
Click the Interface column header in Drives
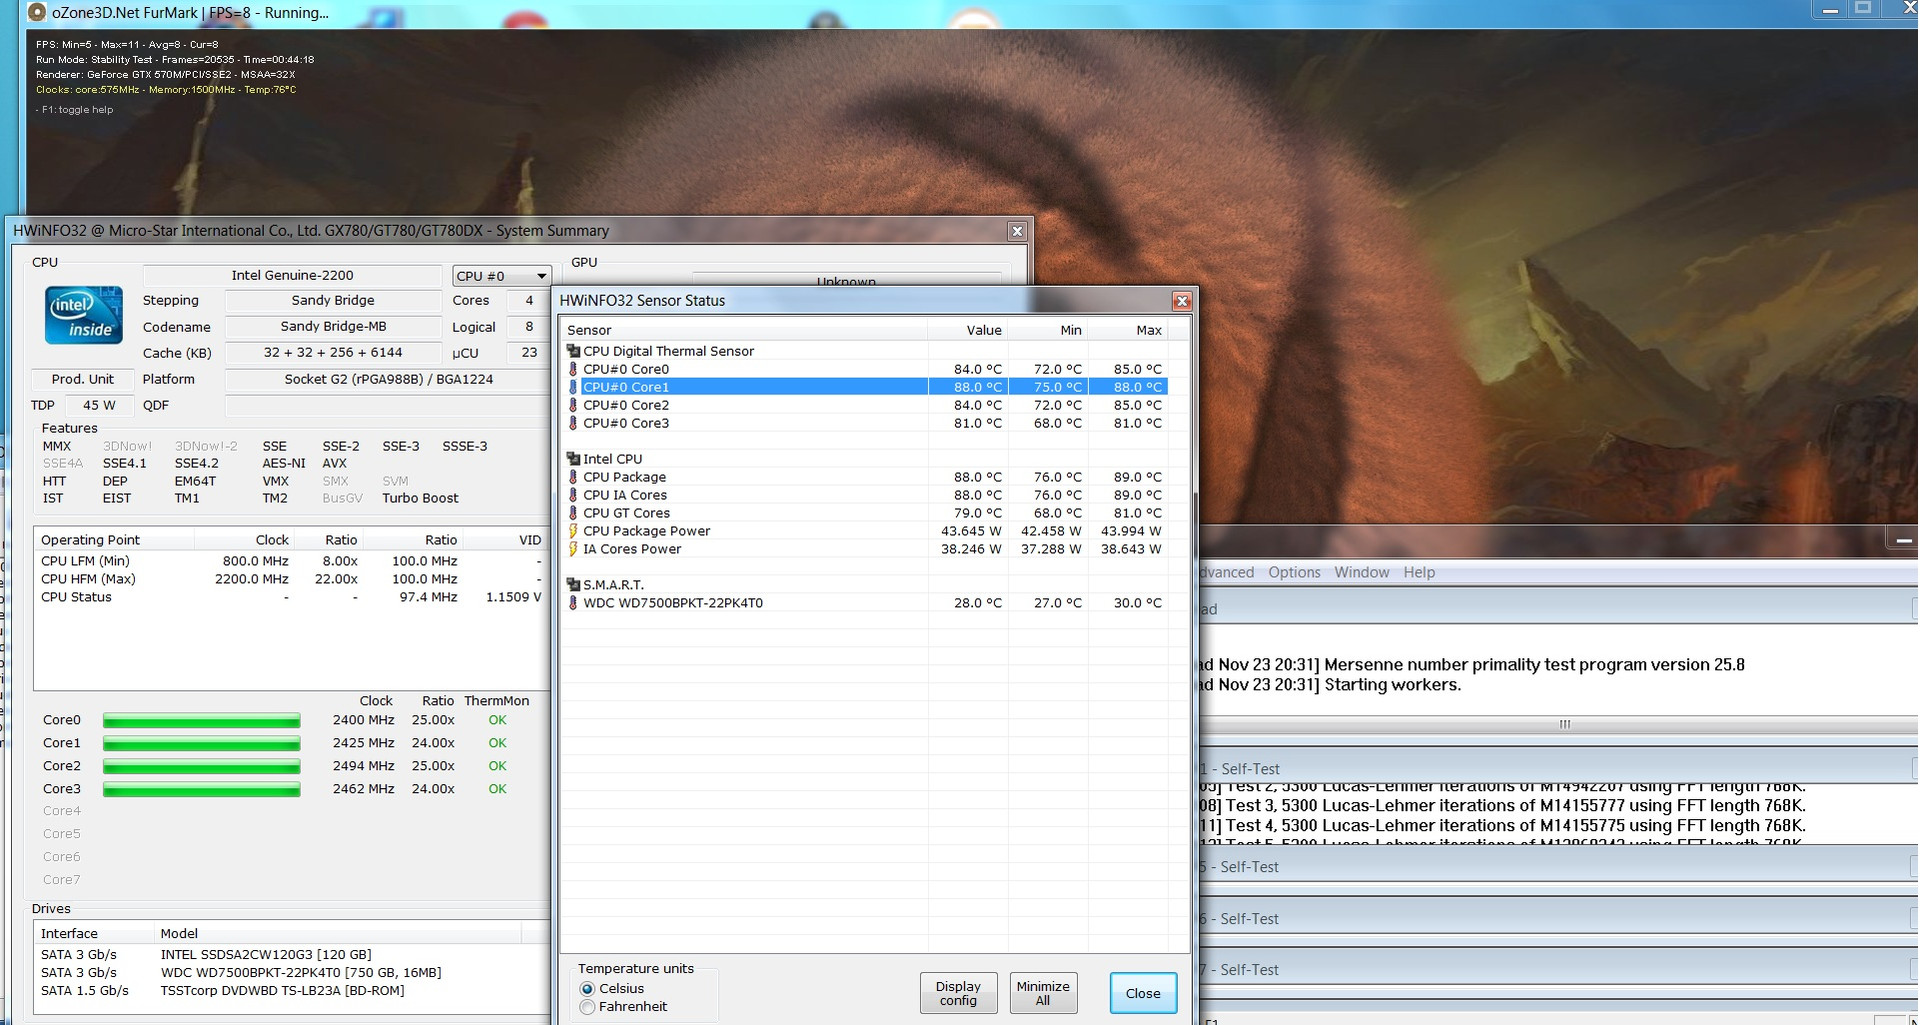95,933
